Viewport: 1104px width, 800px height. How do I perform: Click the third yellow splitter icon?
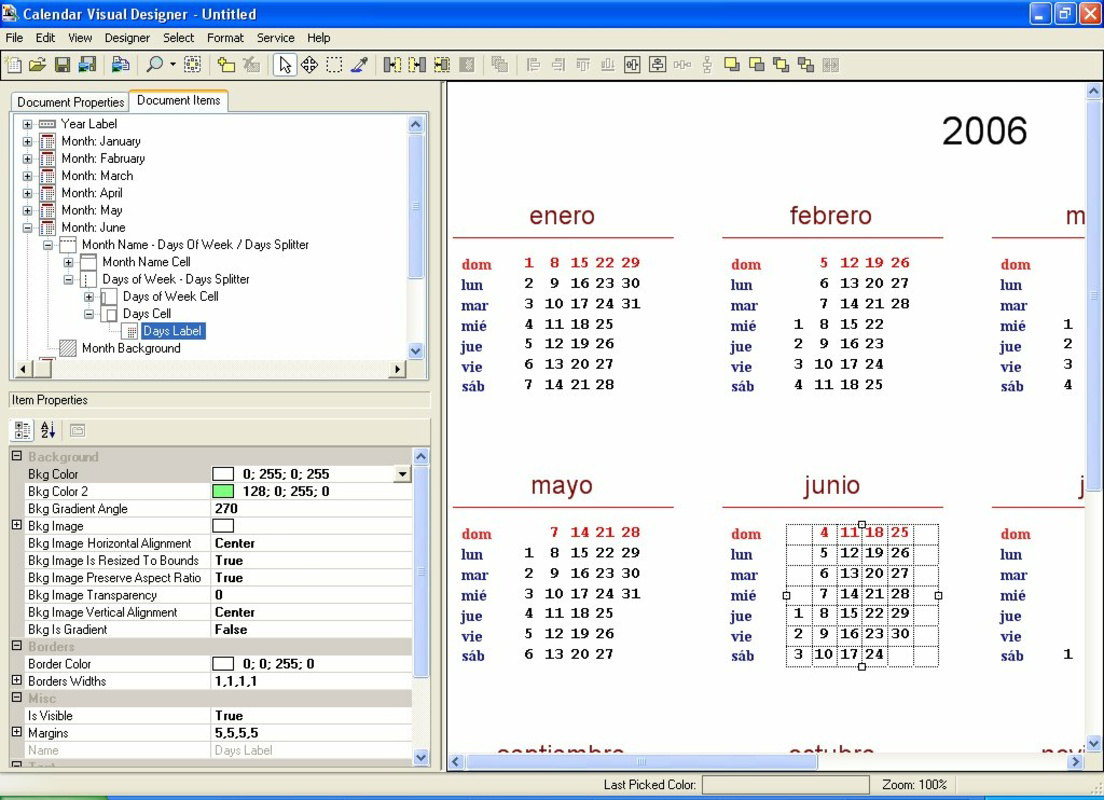441,65
